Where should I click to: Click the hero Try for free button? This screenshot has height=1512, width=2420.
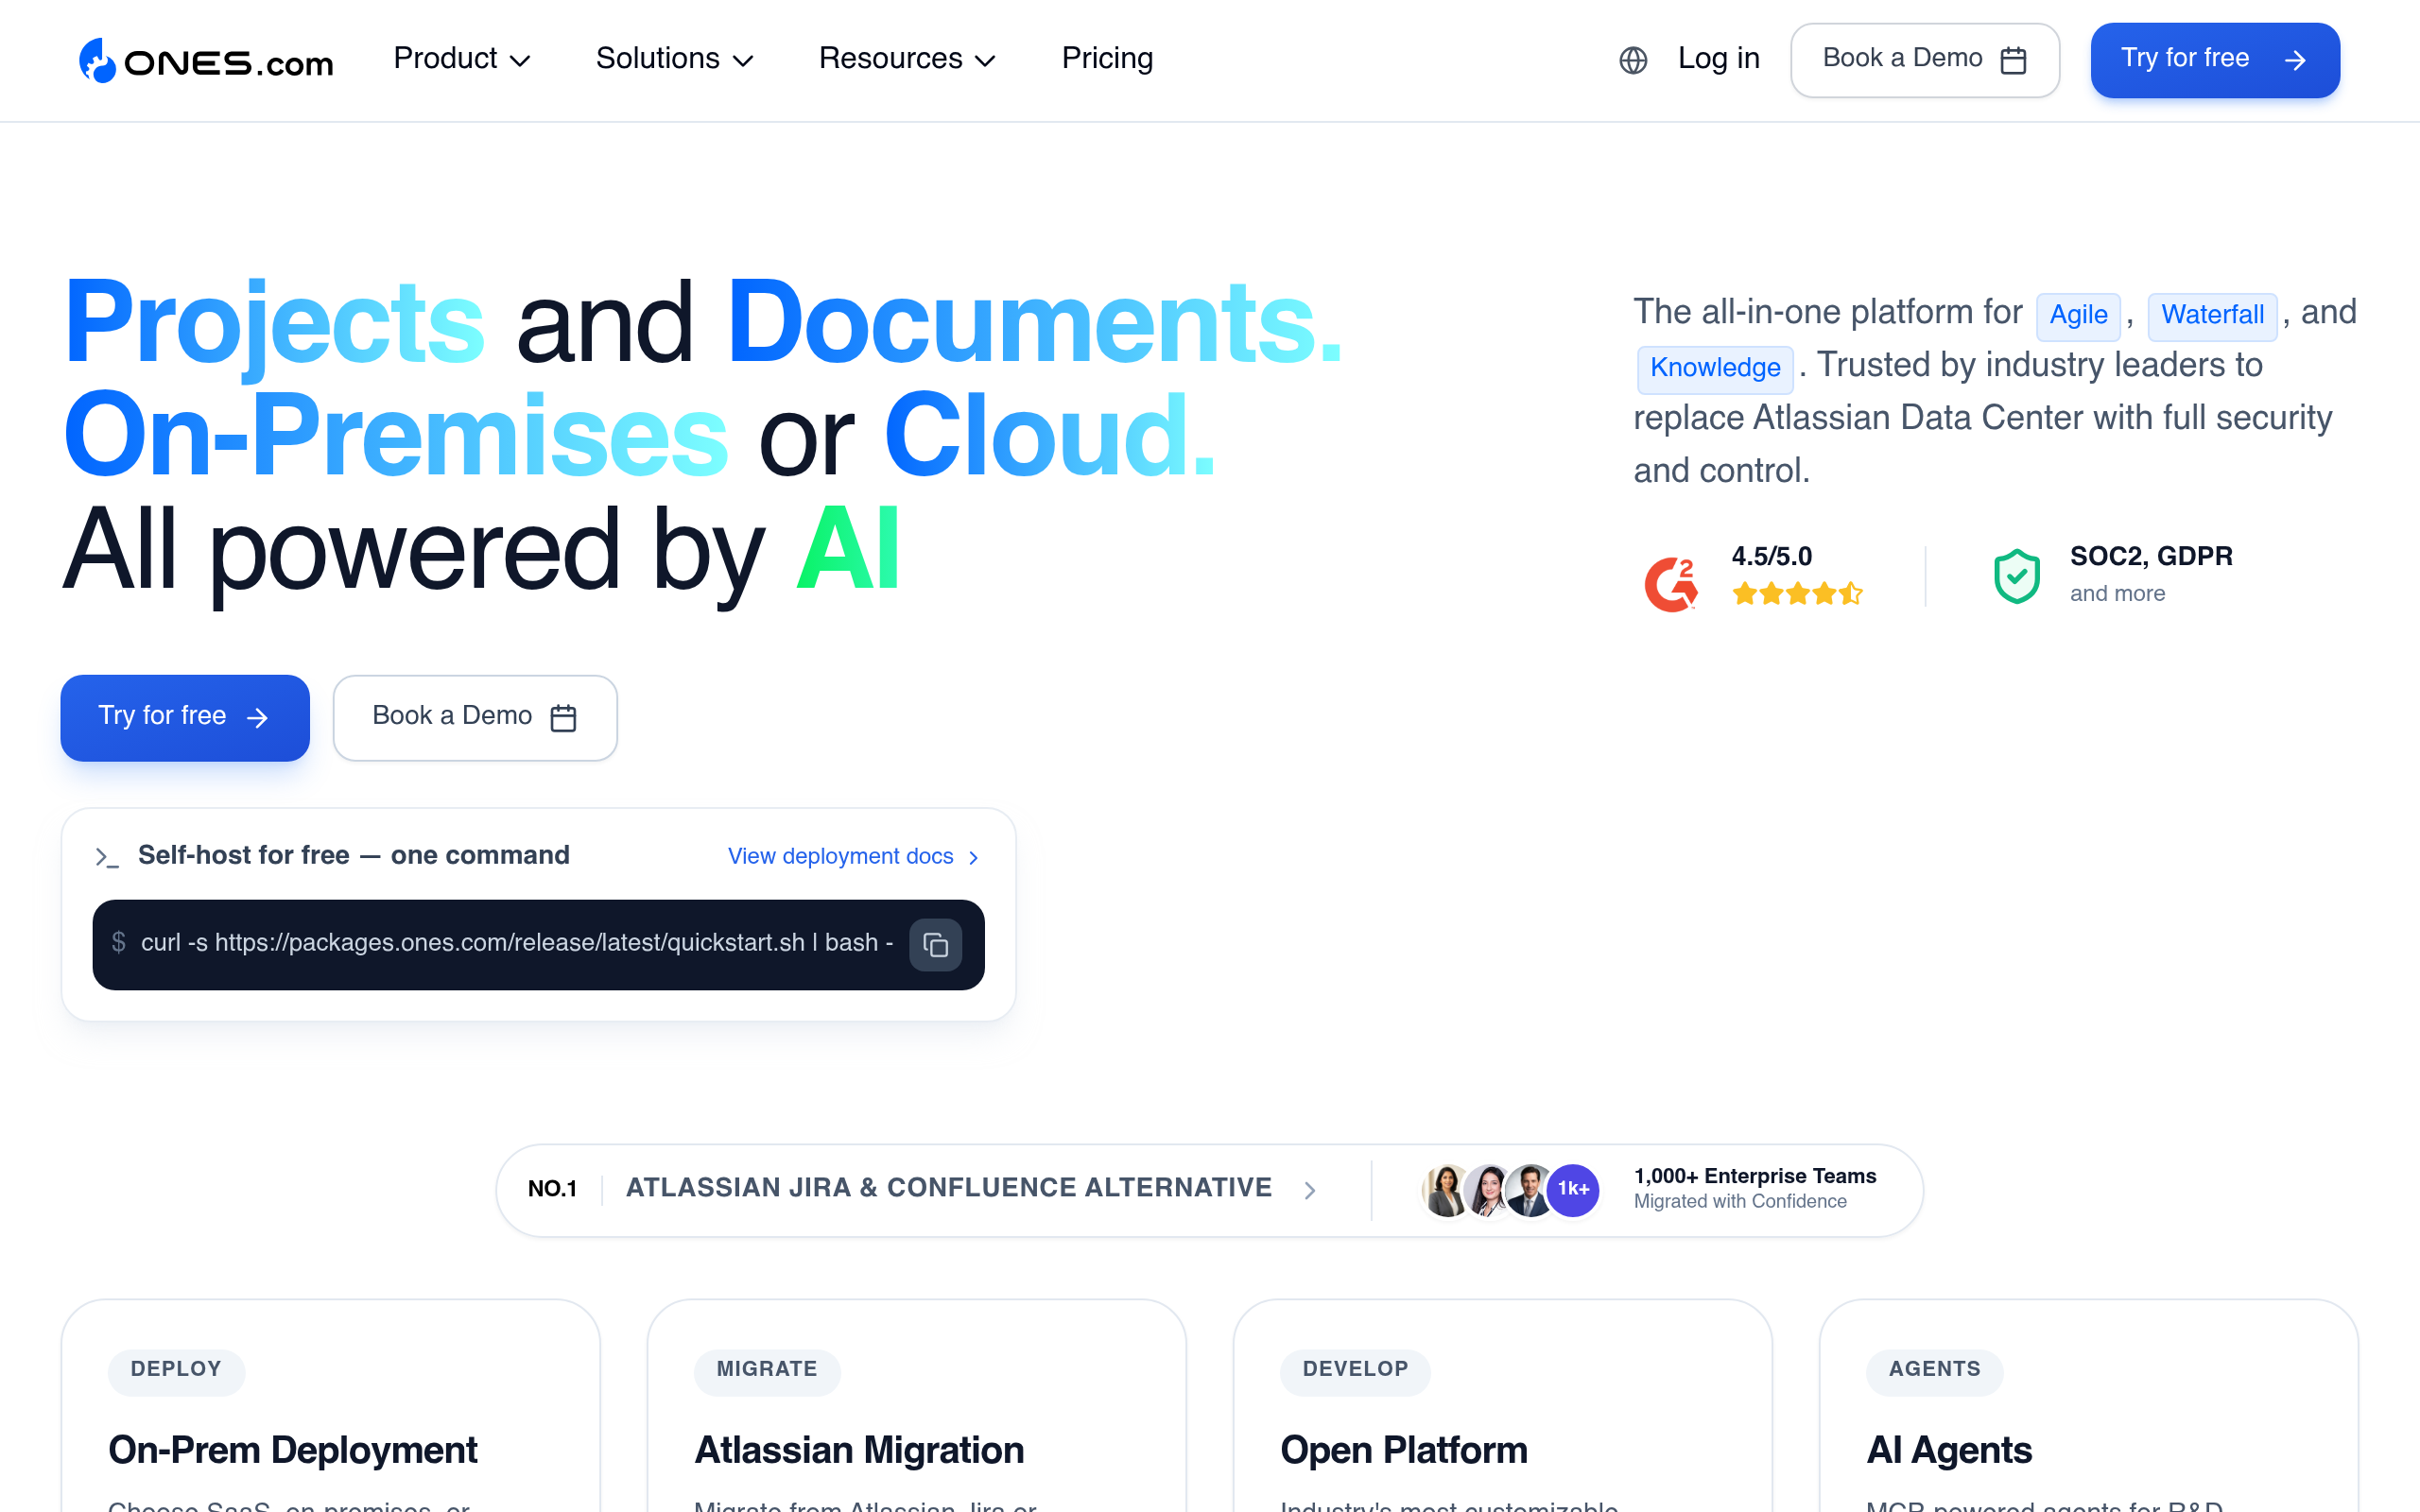(x=185, y=717)
